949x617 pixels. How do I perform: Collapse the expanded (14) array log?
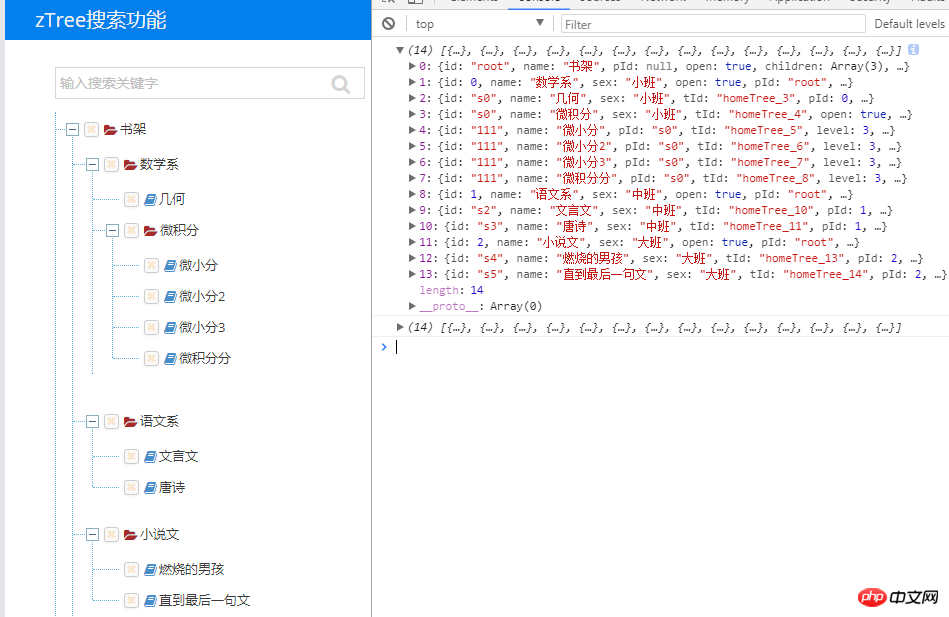[399, 50]
